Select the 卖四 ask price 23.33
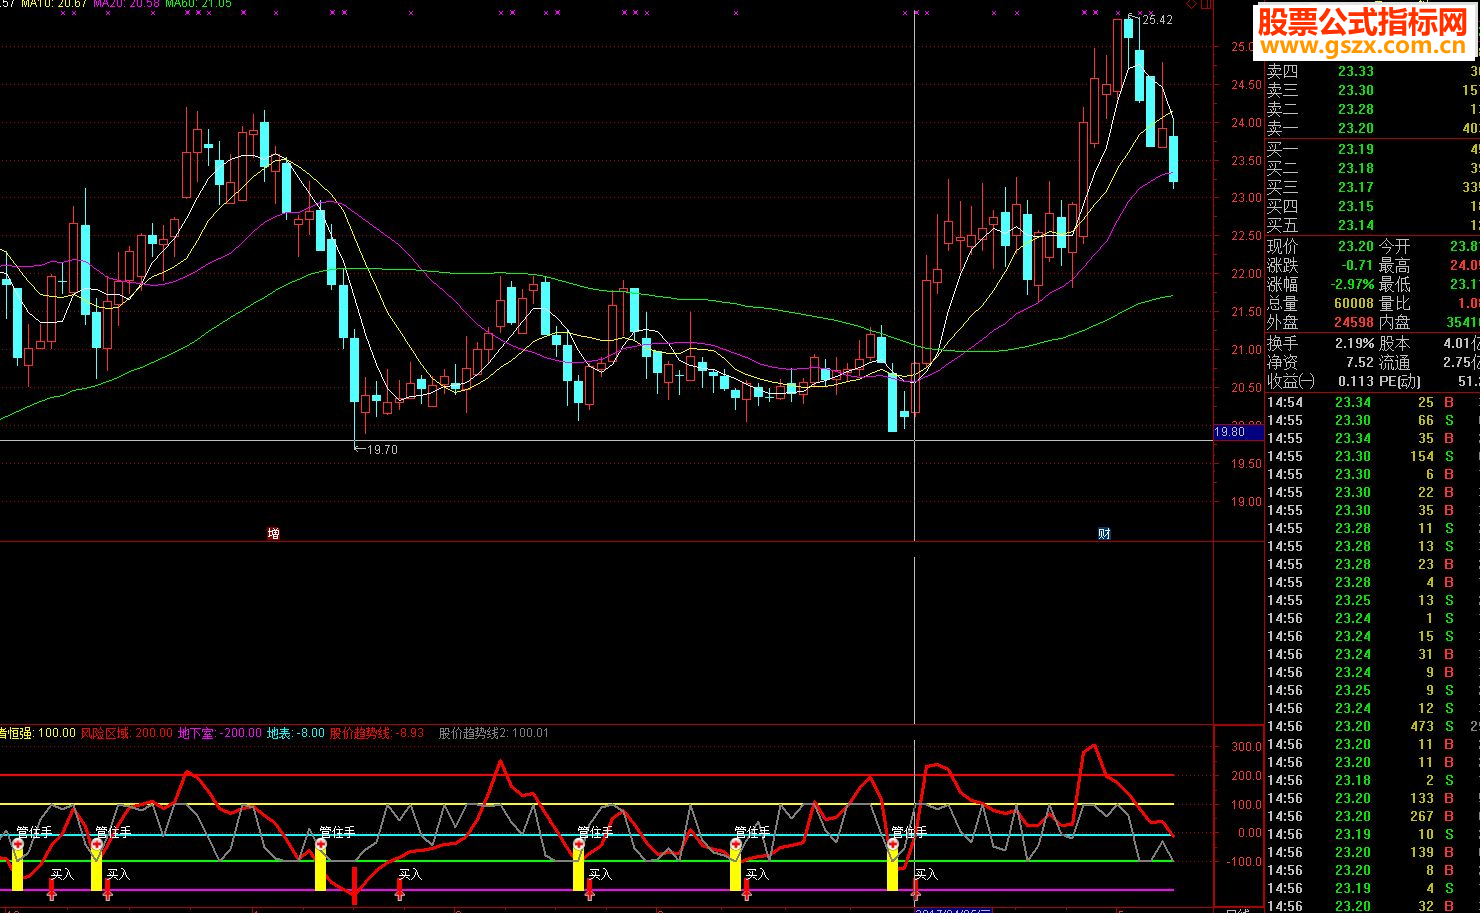 coord(1356,71)
